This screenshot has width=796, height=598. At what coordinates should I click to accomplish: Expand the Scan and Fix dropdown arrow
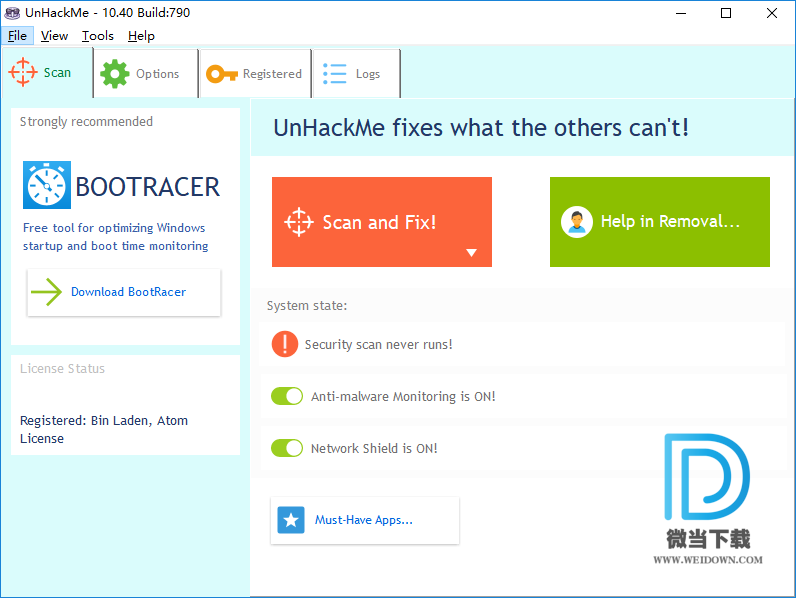(x=472, y=253)
